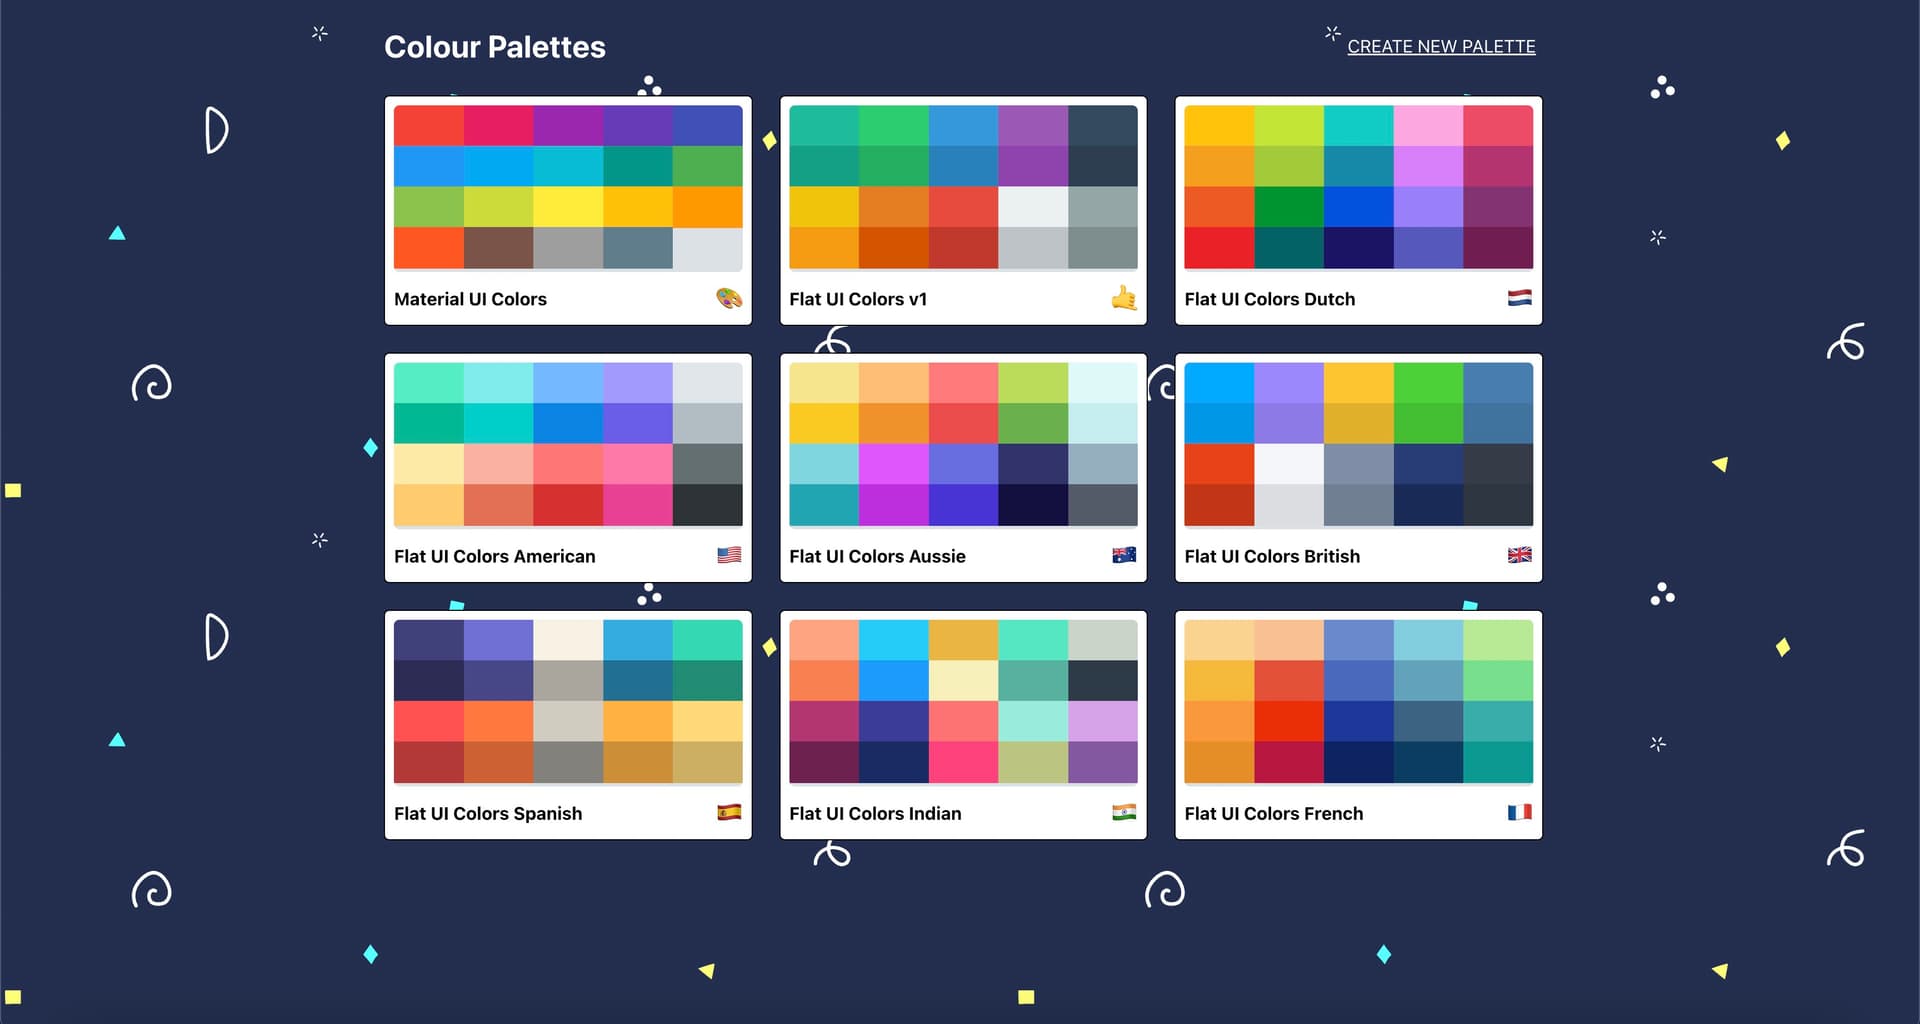Open the Flat UI Colors Dutch palette thumbnail
Screen dimensions: 1920x1024
(1358, 187)
